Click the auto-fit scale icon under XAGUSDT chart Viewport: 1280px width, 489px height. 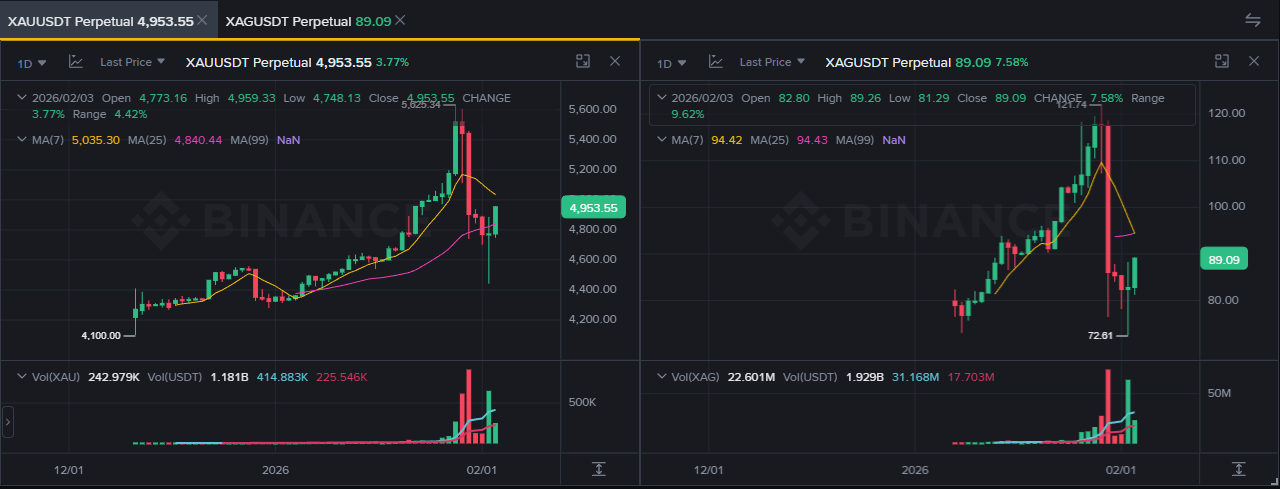coord(1239,469)
